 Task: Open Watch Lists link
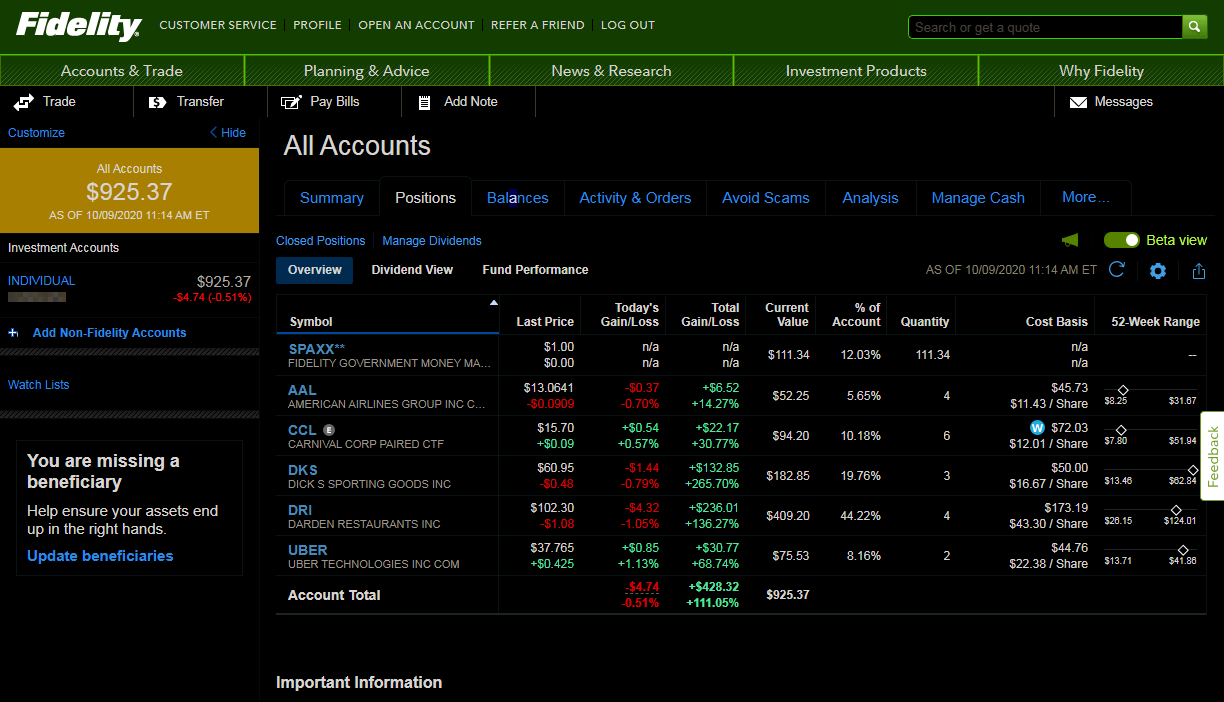[x=39, y=385]
